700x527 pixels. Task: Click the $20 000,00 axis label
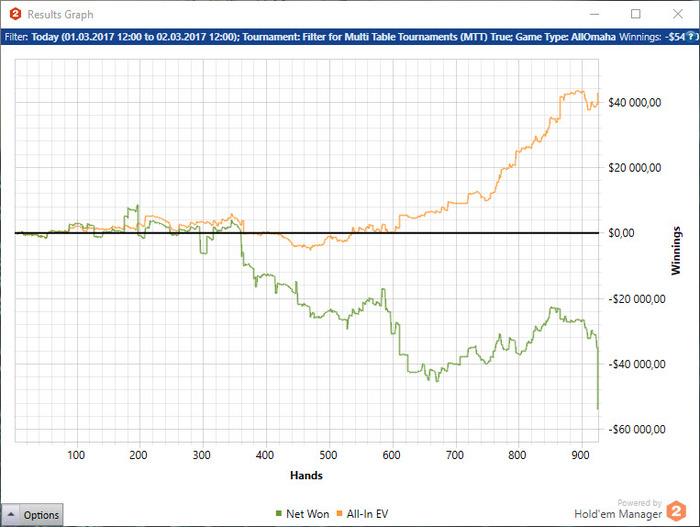pyautogui.click(x=634, y=168)
